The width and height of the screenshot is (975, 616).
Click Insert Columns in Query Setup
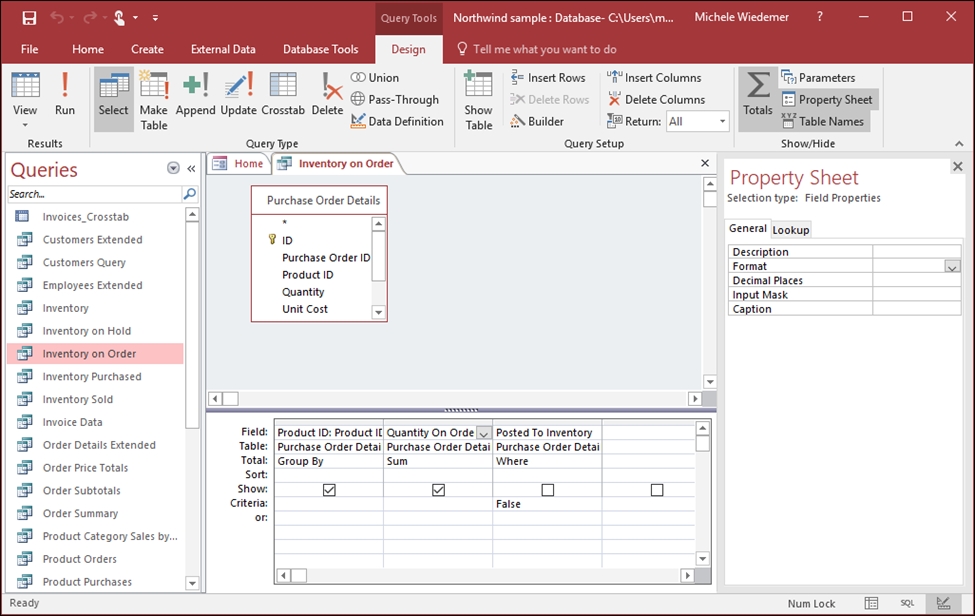[654, 78]
